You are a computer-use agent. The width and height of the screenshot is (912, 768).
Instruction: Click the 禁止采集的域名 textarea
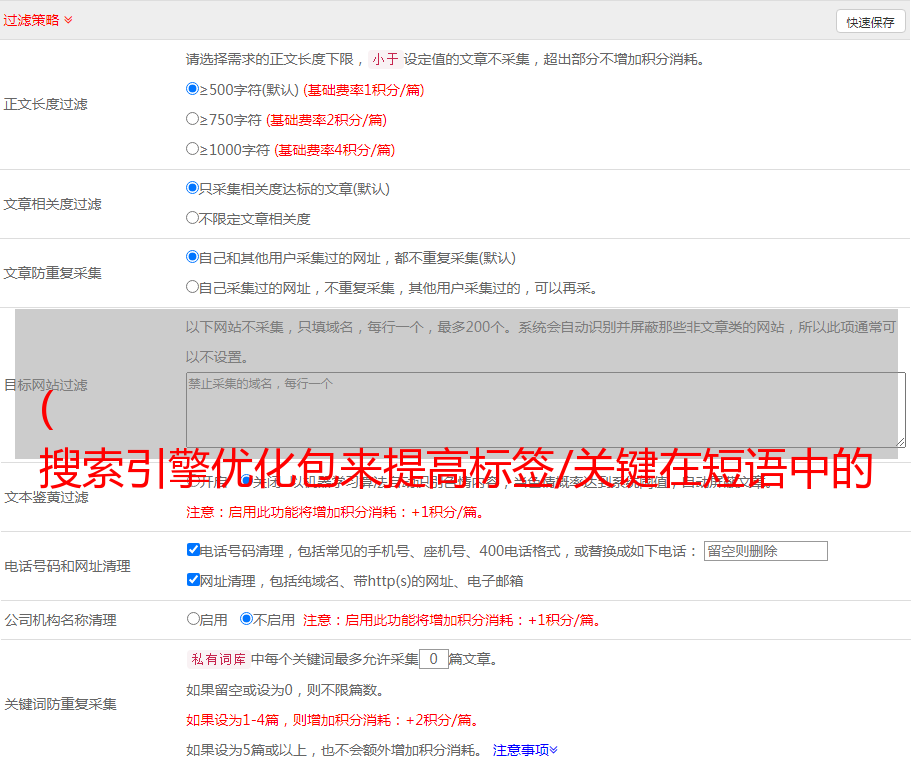(546, 410)
